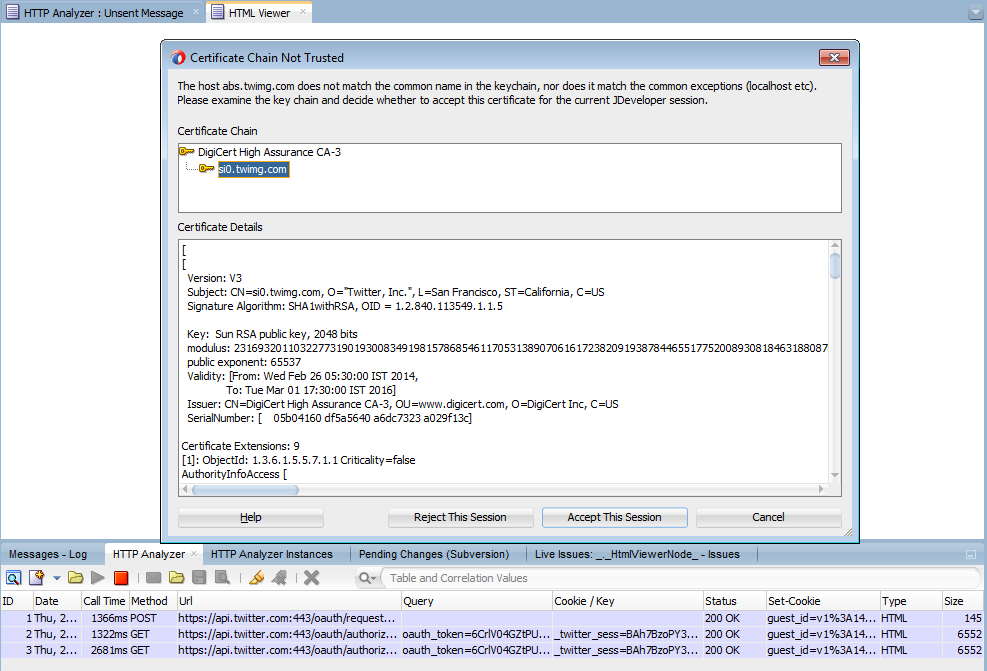This screenshot has width=987, height=671.
Task: Close the HTML Viewer tab
Action: click(303, 12)
